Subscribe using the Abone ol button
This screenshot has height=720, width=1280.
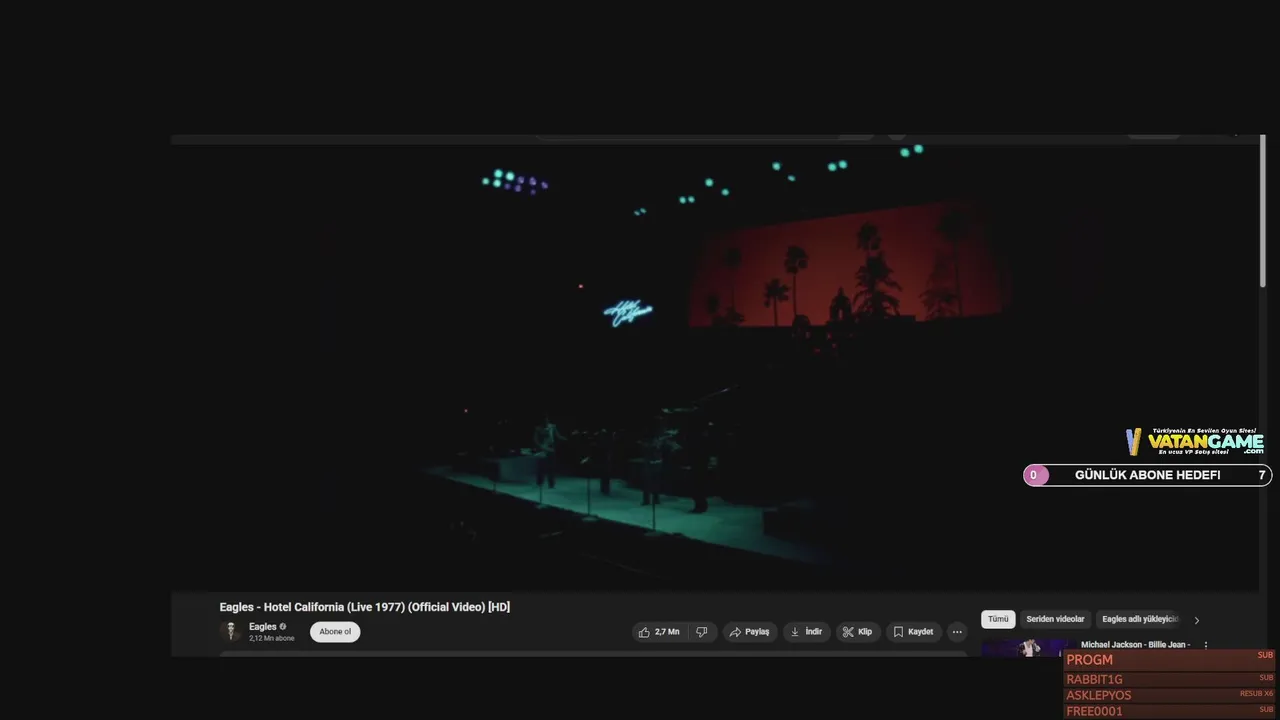click(335, 632)
